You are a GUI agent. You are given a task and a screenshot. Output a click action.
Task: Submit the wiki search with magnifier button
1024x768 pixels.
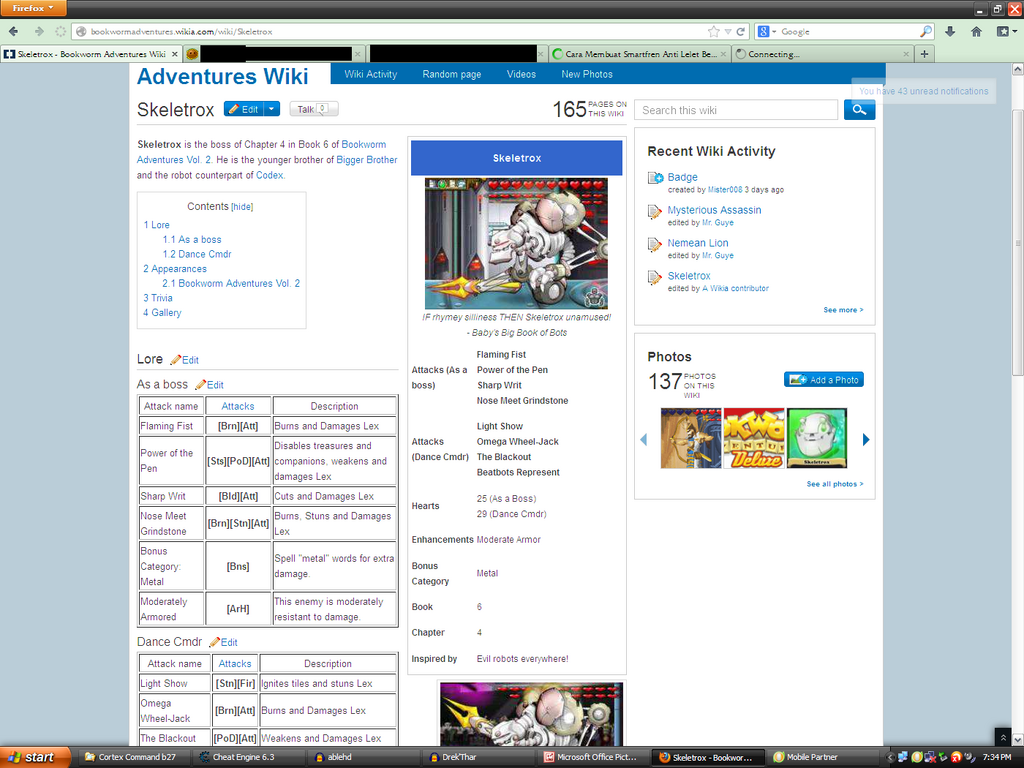coord(859,110)
